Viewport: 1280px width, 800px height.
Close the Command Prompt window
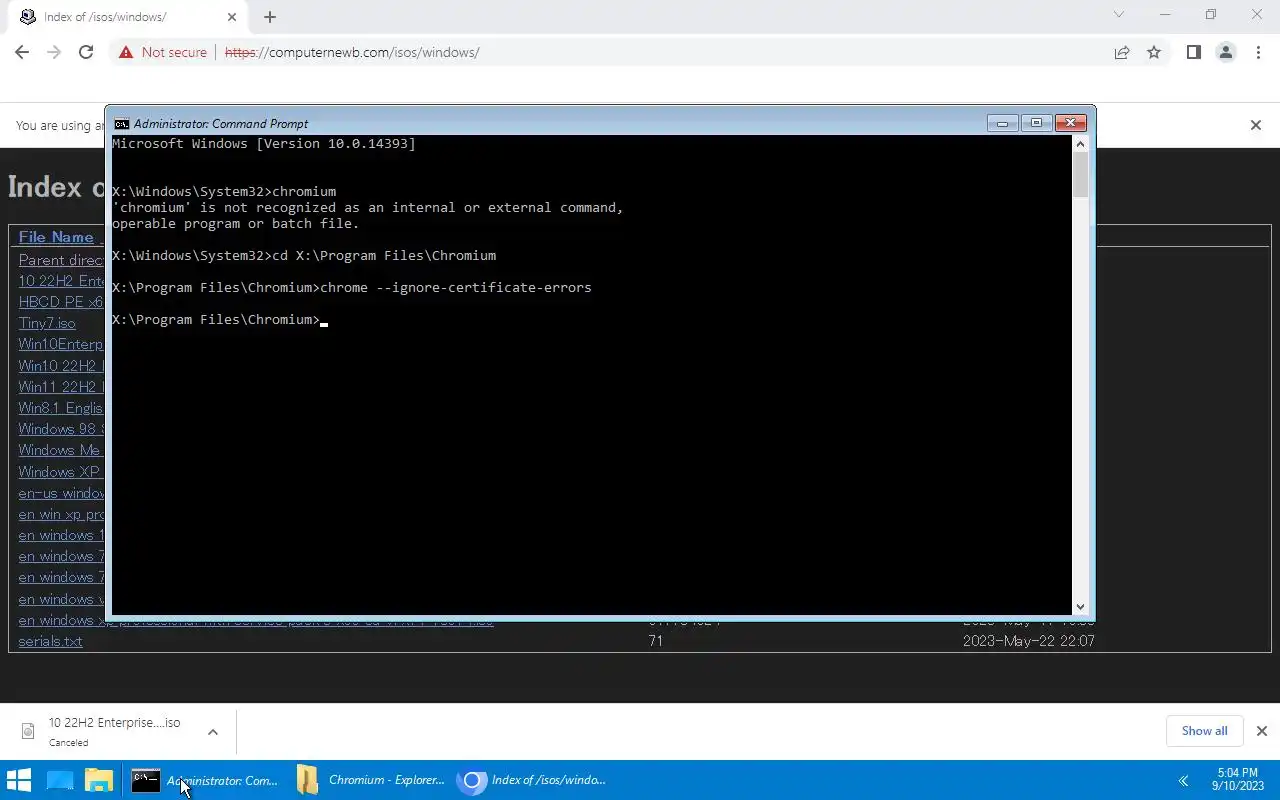(1070, 123)
